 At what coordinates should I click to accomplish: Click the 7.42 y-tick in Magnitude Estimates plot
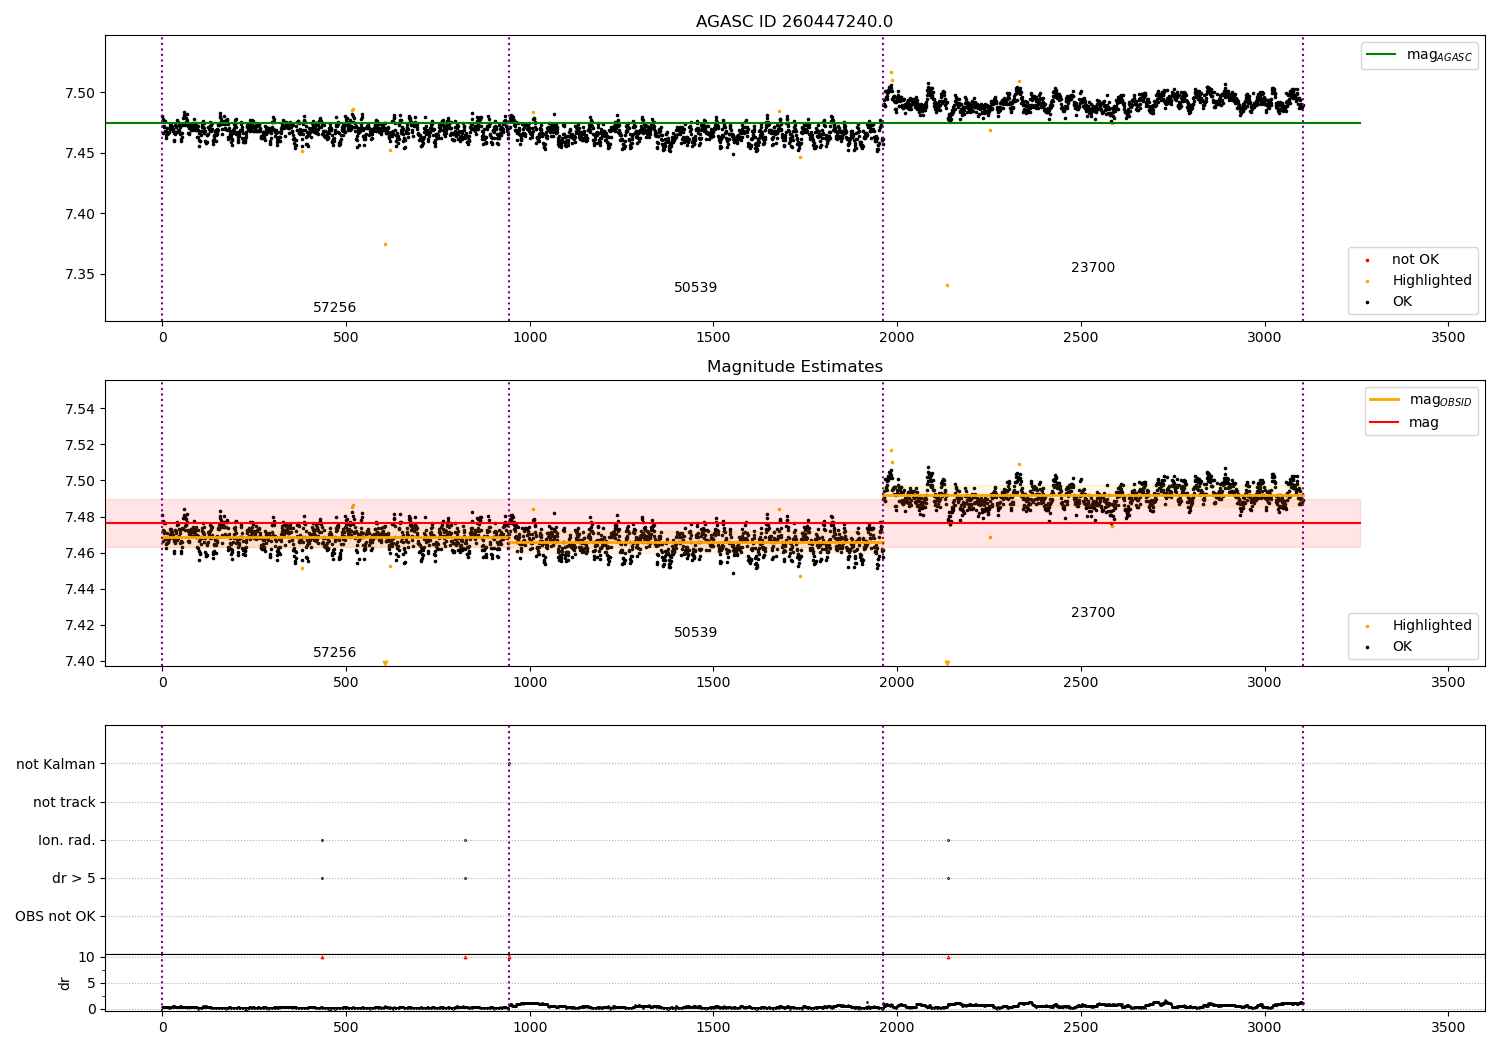coord(80,625)
